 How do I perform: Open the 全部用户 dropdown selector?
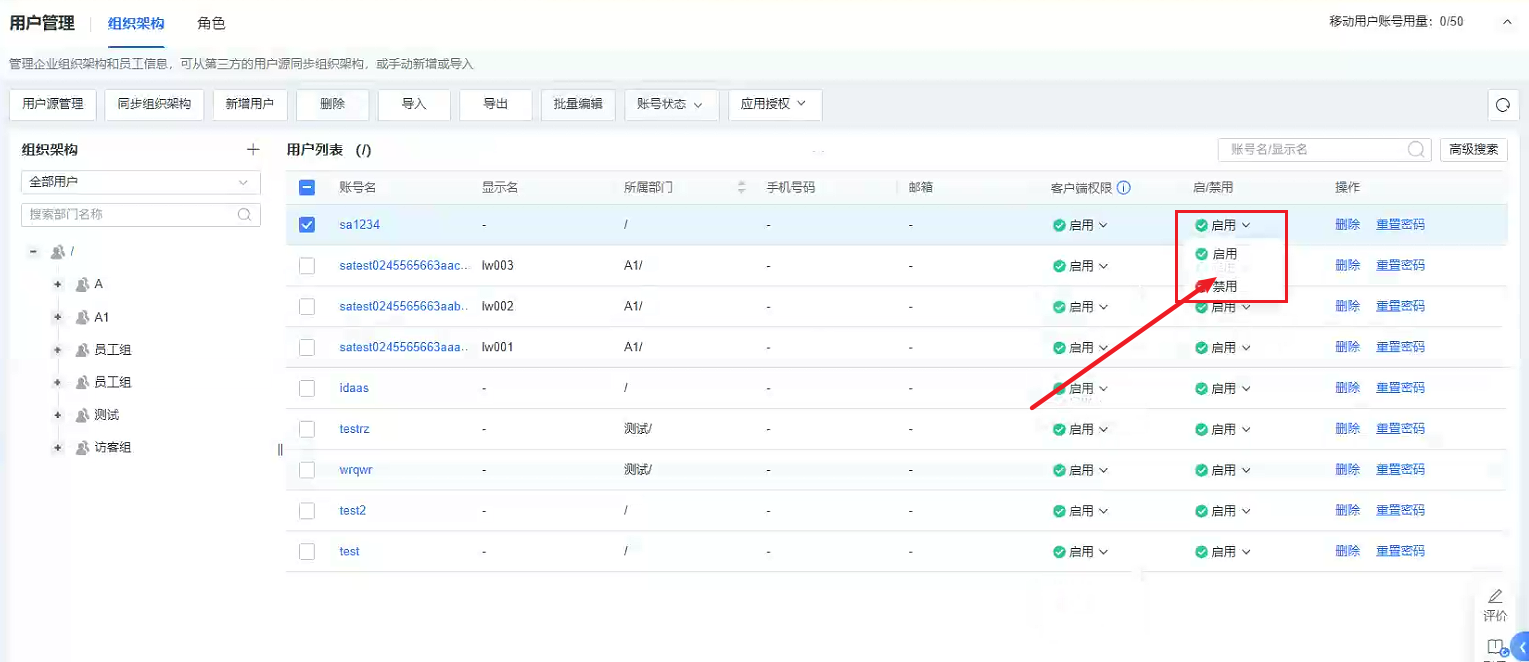141,182
